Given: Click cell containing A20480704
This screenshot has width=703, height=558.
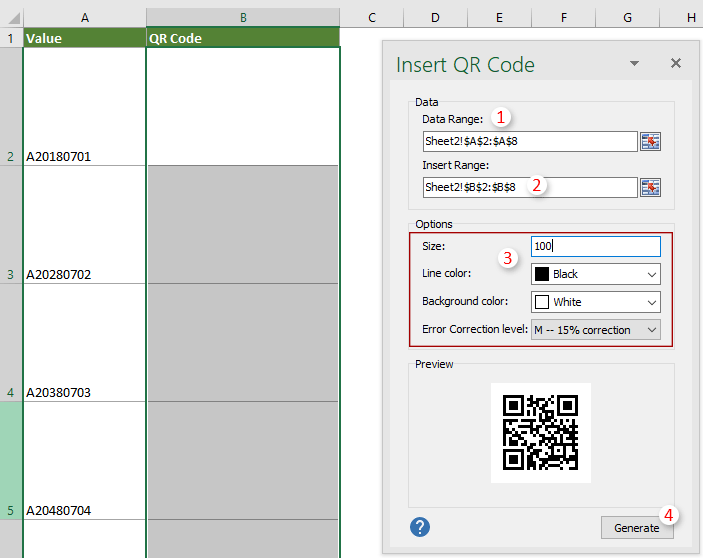Looking at the screenshot, I should click(x=85, y=461).
